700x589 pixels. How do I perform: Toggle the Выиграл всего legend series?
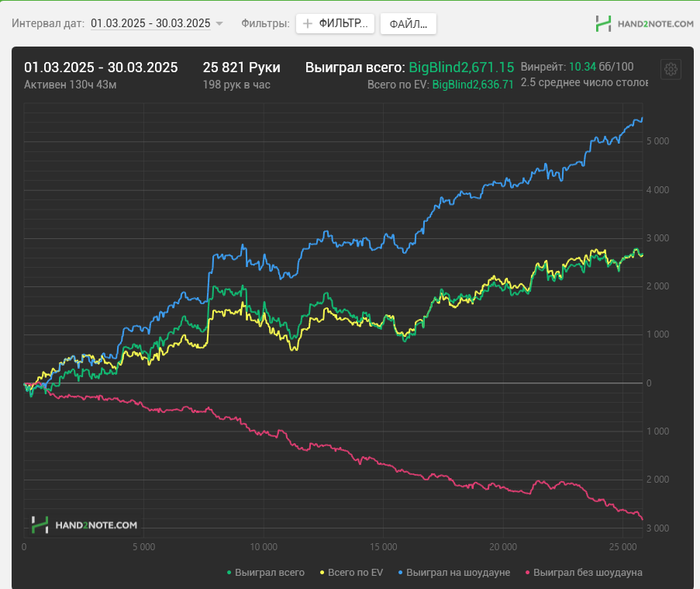266,572
